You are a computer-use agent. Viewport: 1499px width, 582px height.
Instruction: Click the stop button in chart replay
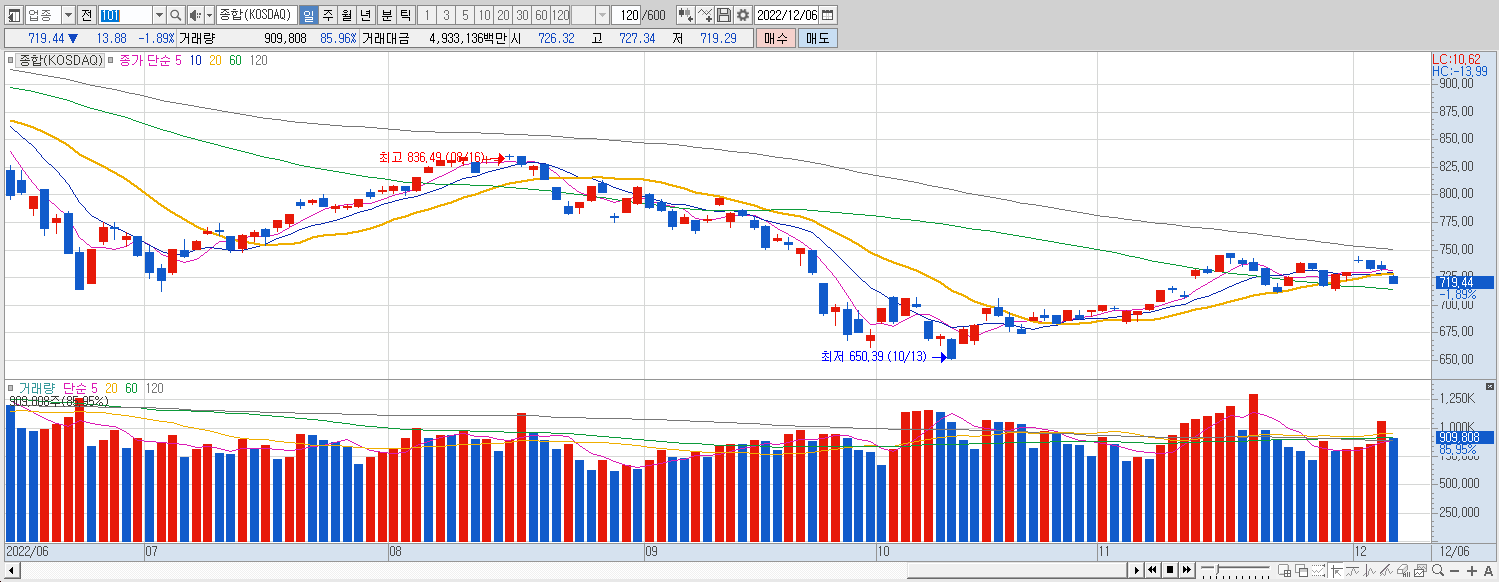pyautogui.click(x=1170, y=570)
